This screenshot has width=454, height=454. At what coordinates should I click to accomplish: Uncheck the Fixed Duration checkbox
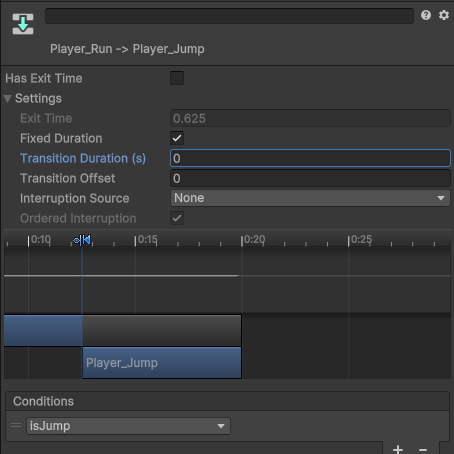tap(177, 138)
